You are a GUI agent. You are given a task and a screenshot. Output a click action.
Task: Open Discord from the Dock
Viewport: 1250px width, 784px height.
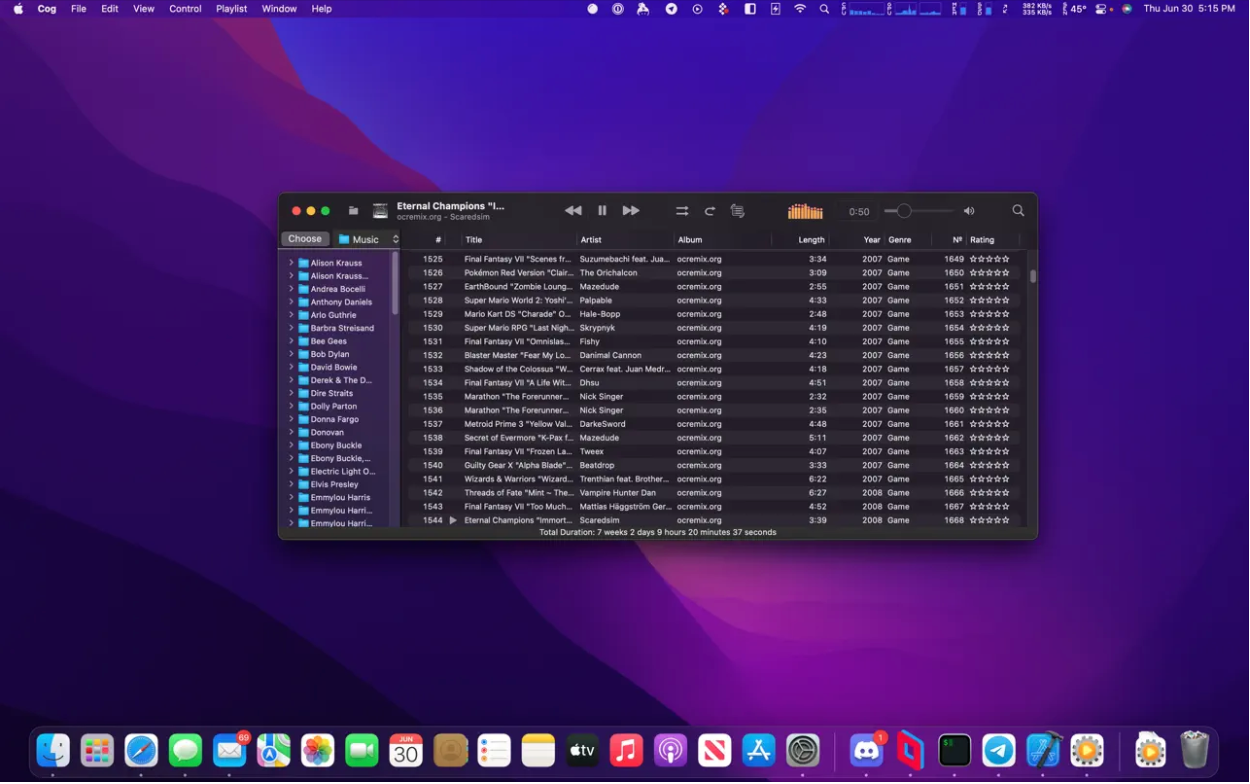866,751
